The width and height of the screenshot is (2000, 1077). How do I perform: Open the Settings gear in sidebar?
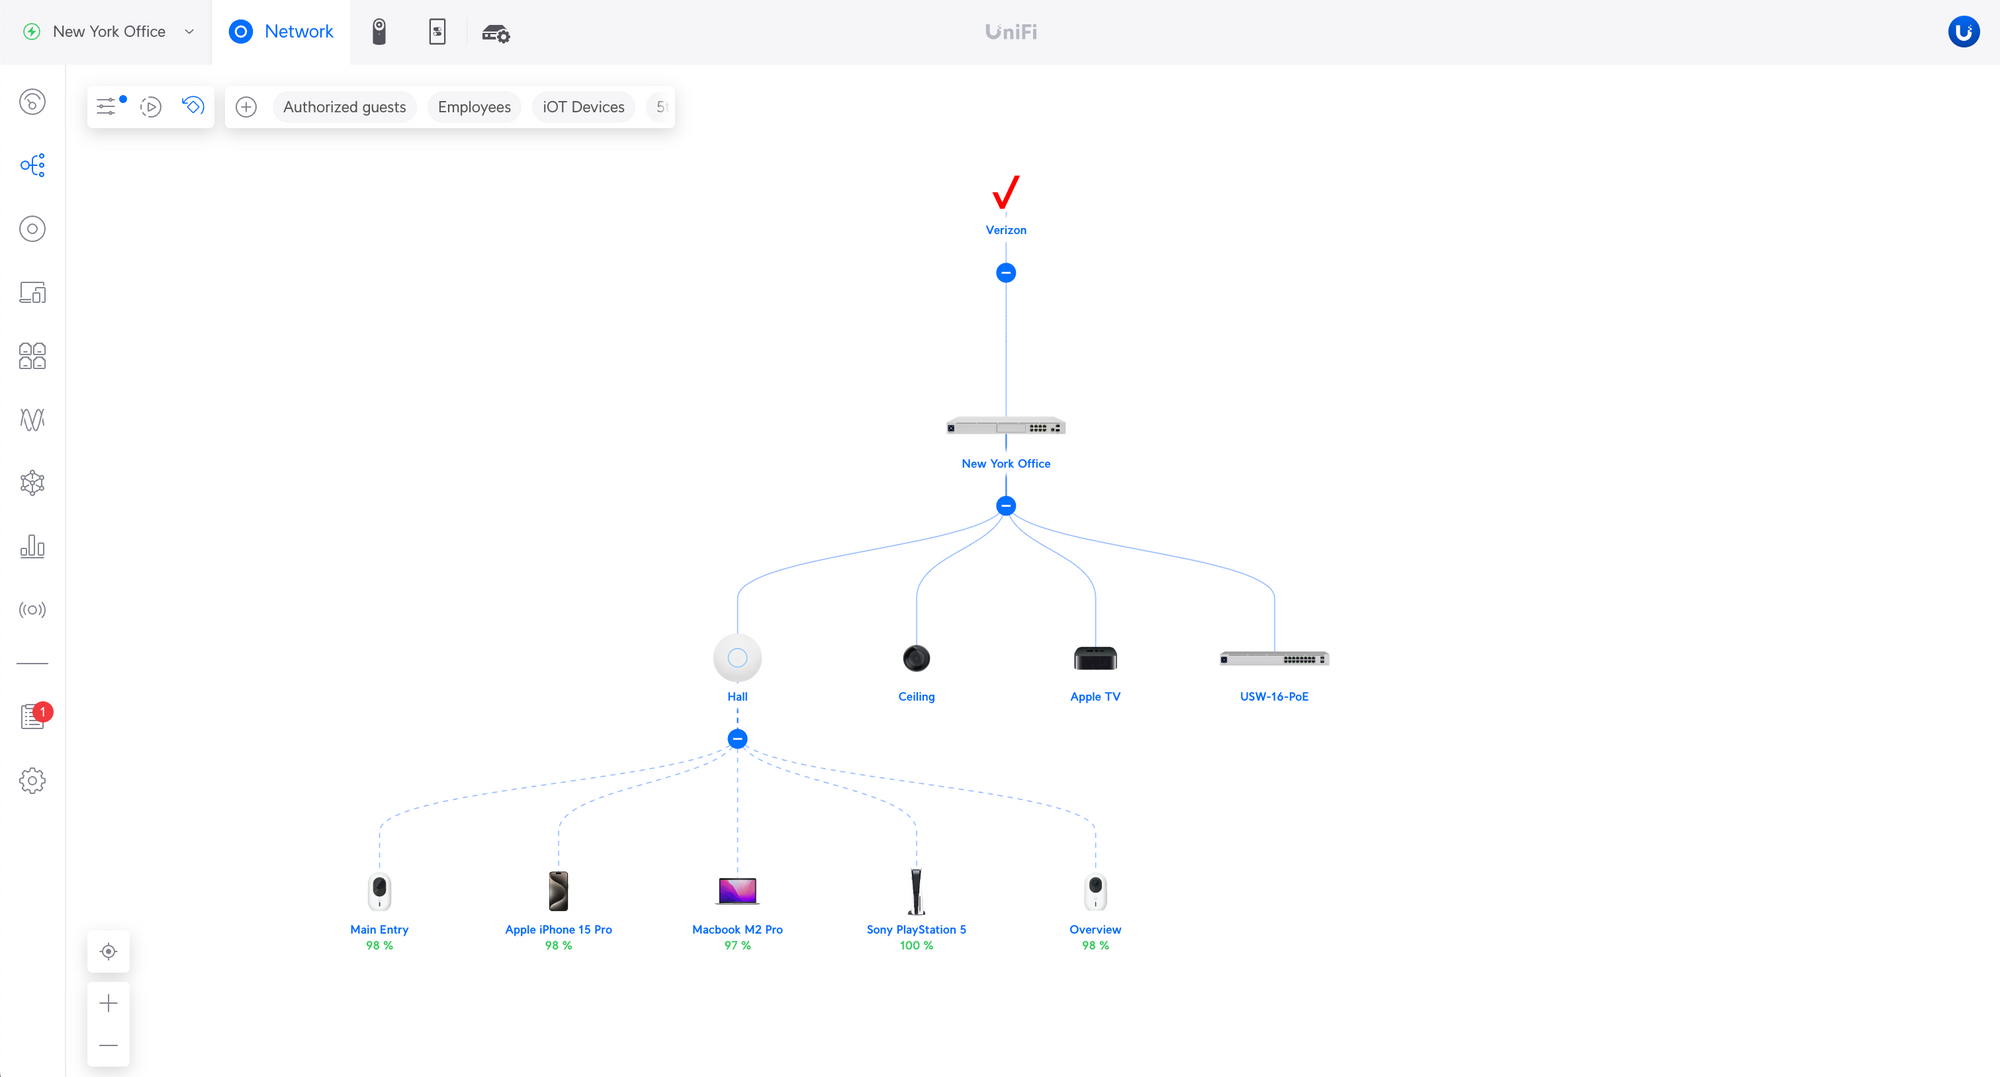[32, 781]
